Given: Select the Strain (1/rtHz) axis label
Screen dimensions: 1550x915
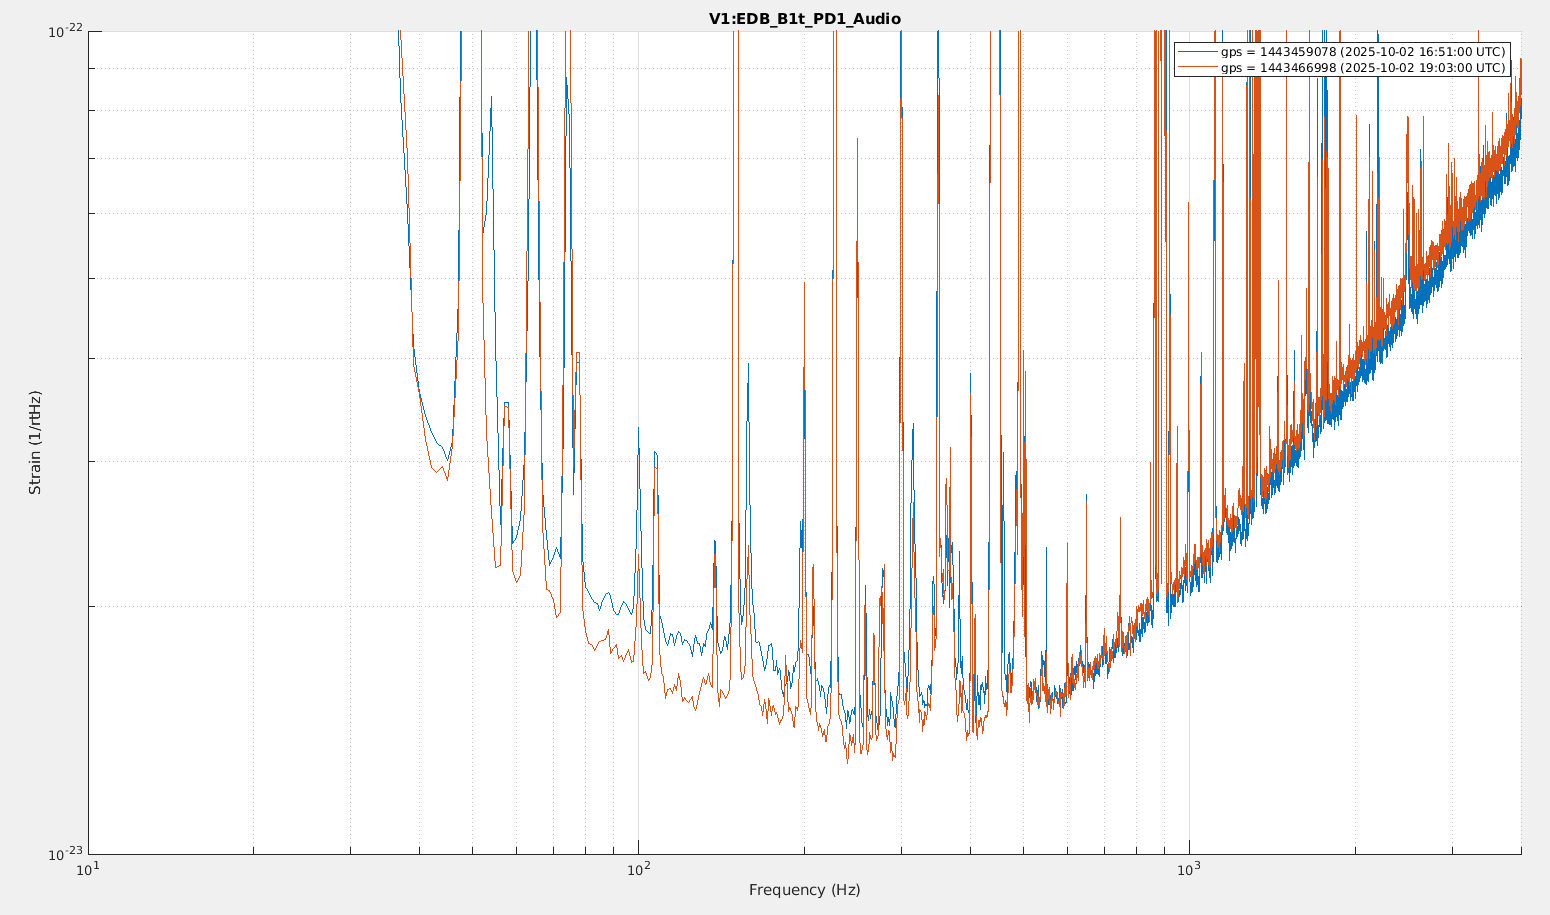Looking at the screenshot, I should point(36,442).
